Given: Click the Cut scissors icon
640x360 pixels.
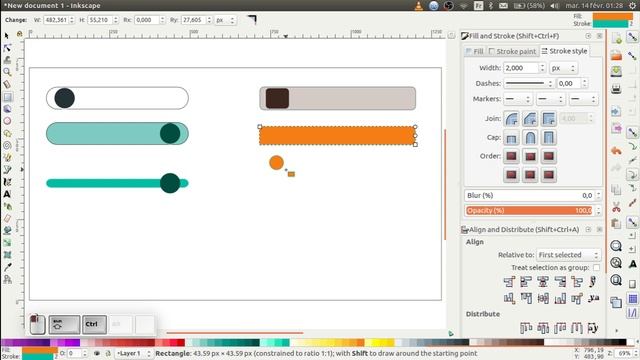Looking at the screenshot, I should click(x=616, y=207).
